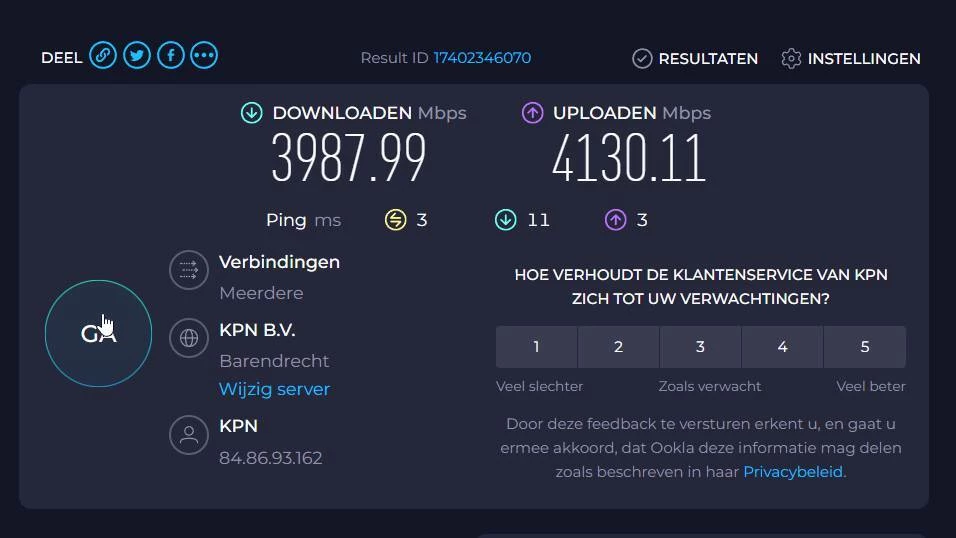
Task: Click the copy link share icon
Action: 103,56
